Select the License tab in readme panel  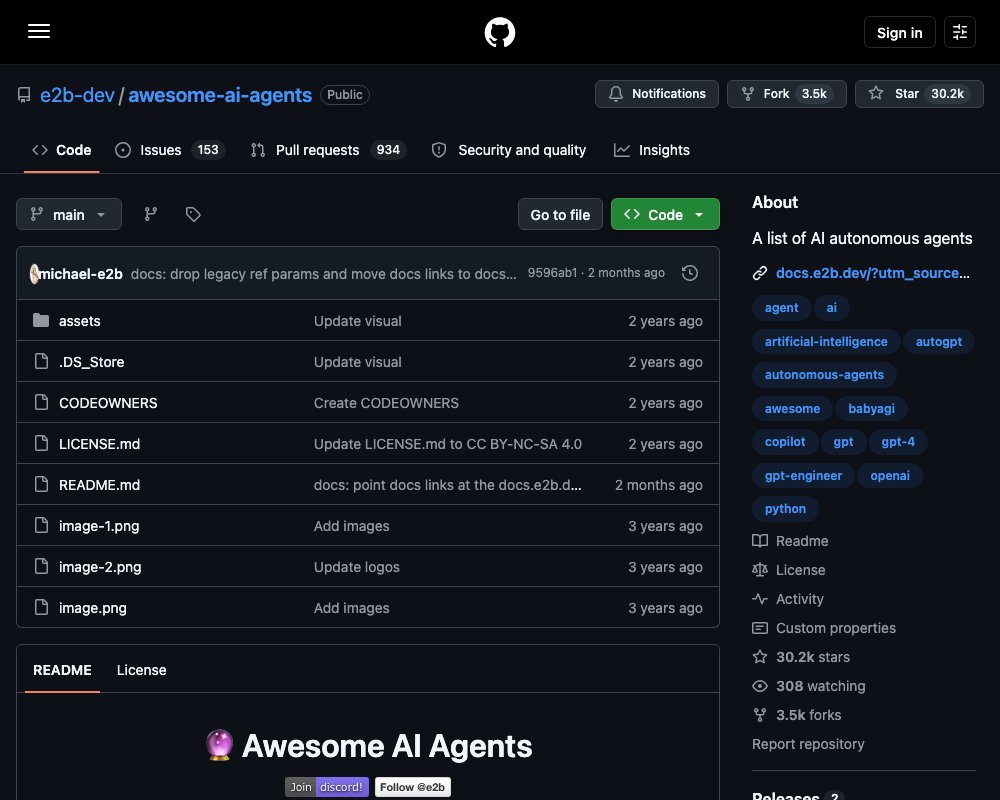(142, 670)
